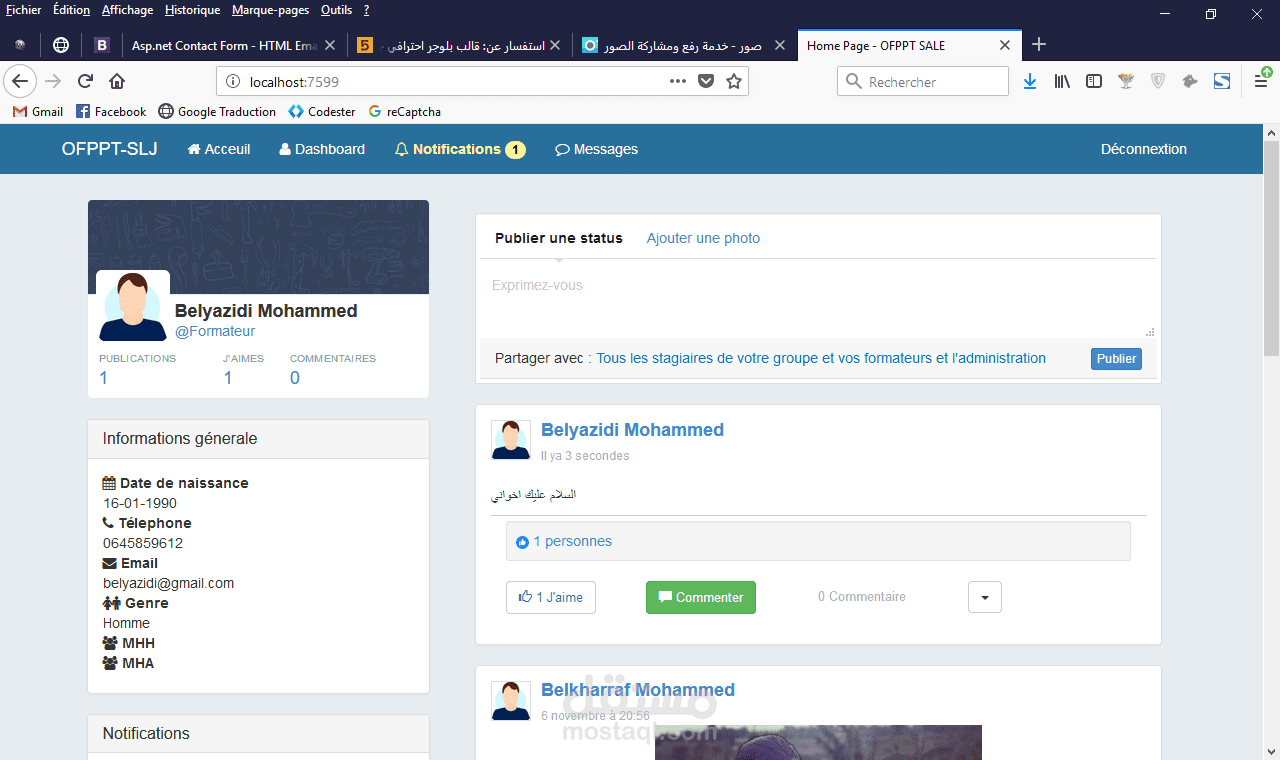Click the COMMENTAIRES count on profile card

pyautogui.click(x=295, y=378)
